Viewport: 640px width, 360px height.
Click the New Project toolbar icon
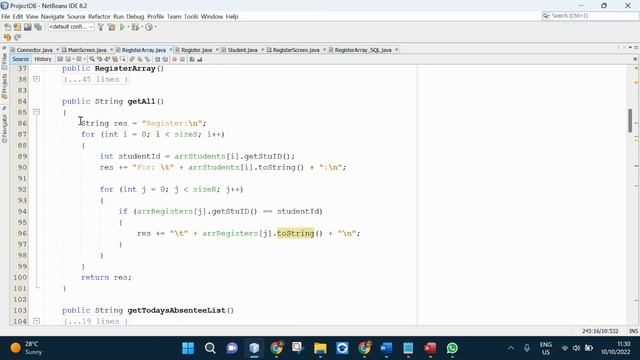pos(17,27)
